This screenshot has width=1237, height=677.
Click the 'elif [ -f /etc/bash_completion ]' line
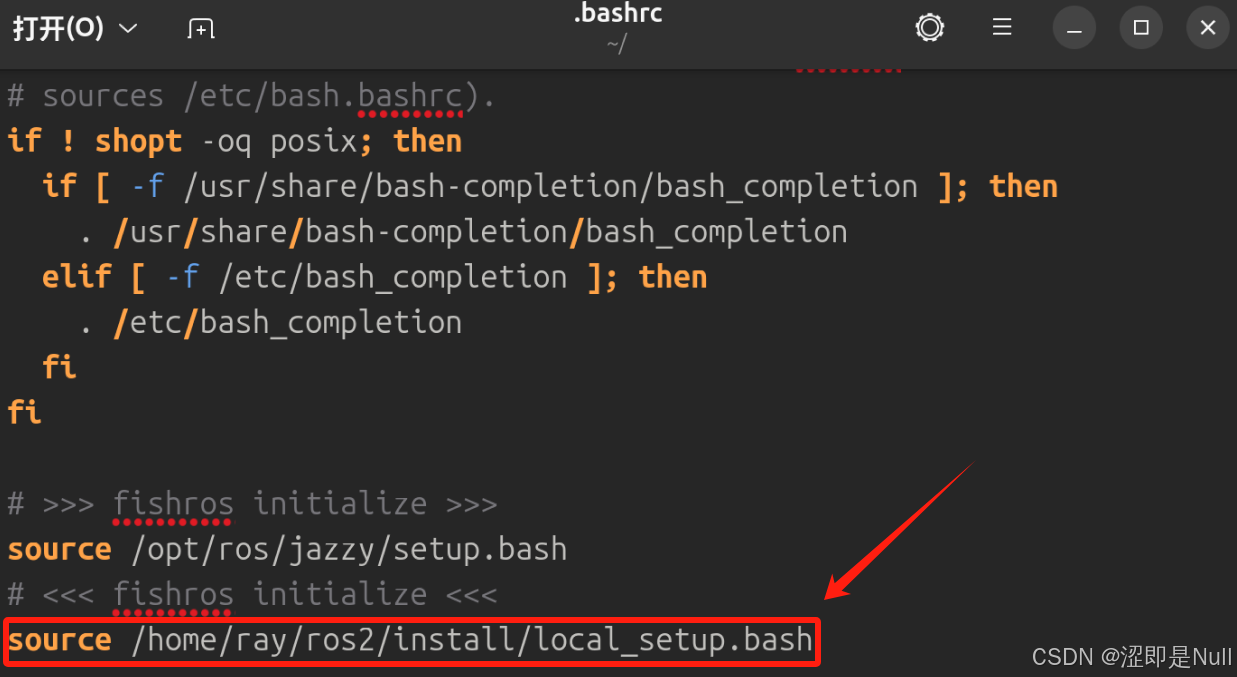pyautogui.click(x=374, y=277)
